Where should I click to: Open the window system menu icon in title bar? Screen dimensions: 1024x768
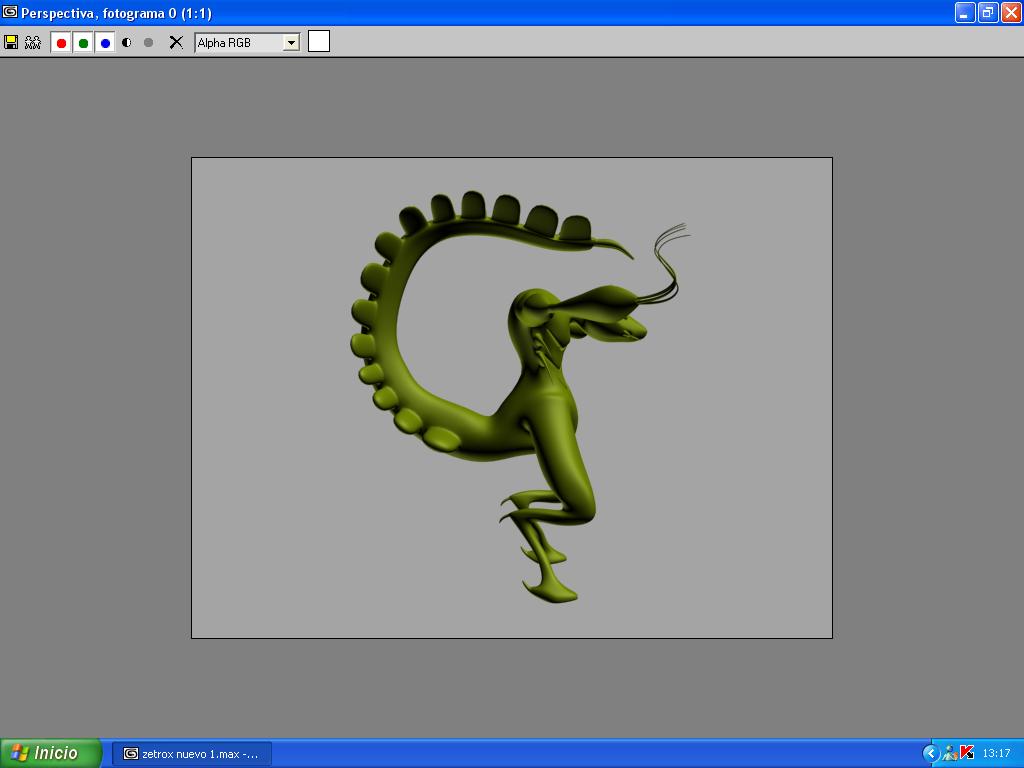click(x=10, y=12)
